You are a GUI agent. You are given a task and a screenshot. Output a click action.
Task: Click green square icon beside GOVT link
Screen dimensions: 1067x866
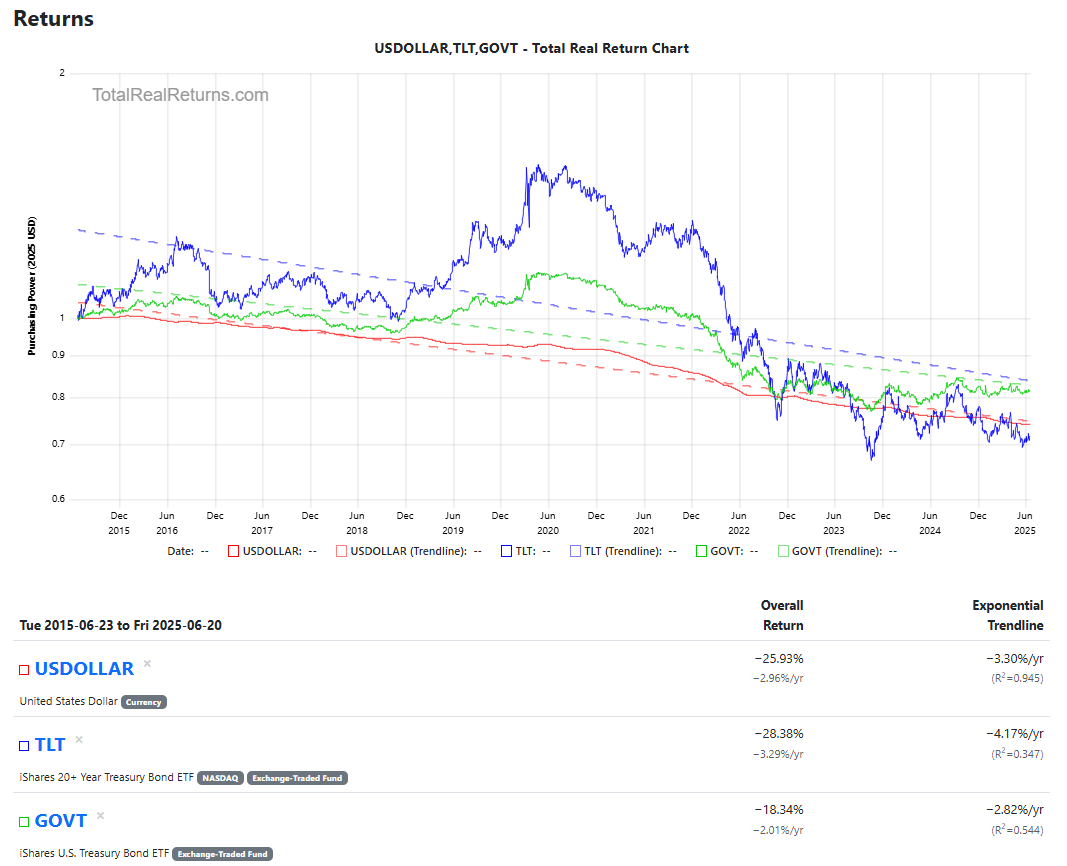pyautogui.click(x=24, y=822)
